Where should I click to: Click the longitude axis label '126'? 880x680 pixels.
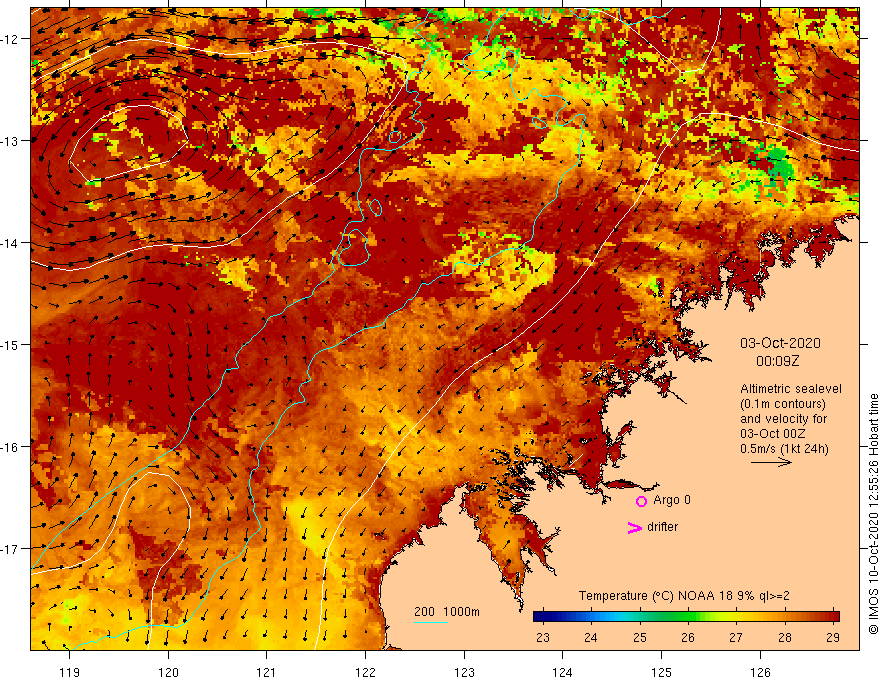pos(760,672)
